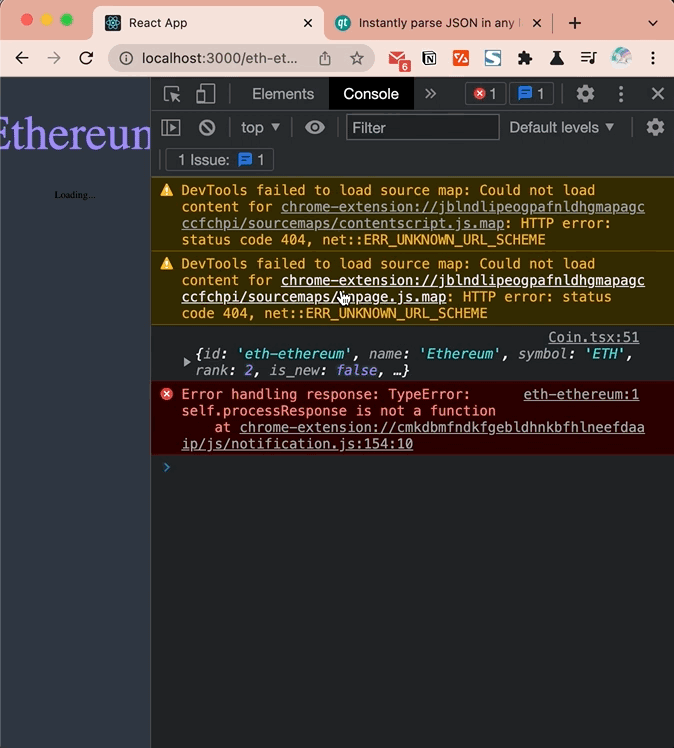
Task: Open the contentscript.js.map source link
Action: click(x=413, y=215)
